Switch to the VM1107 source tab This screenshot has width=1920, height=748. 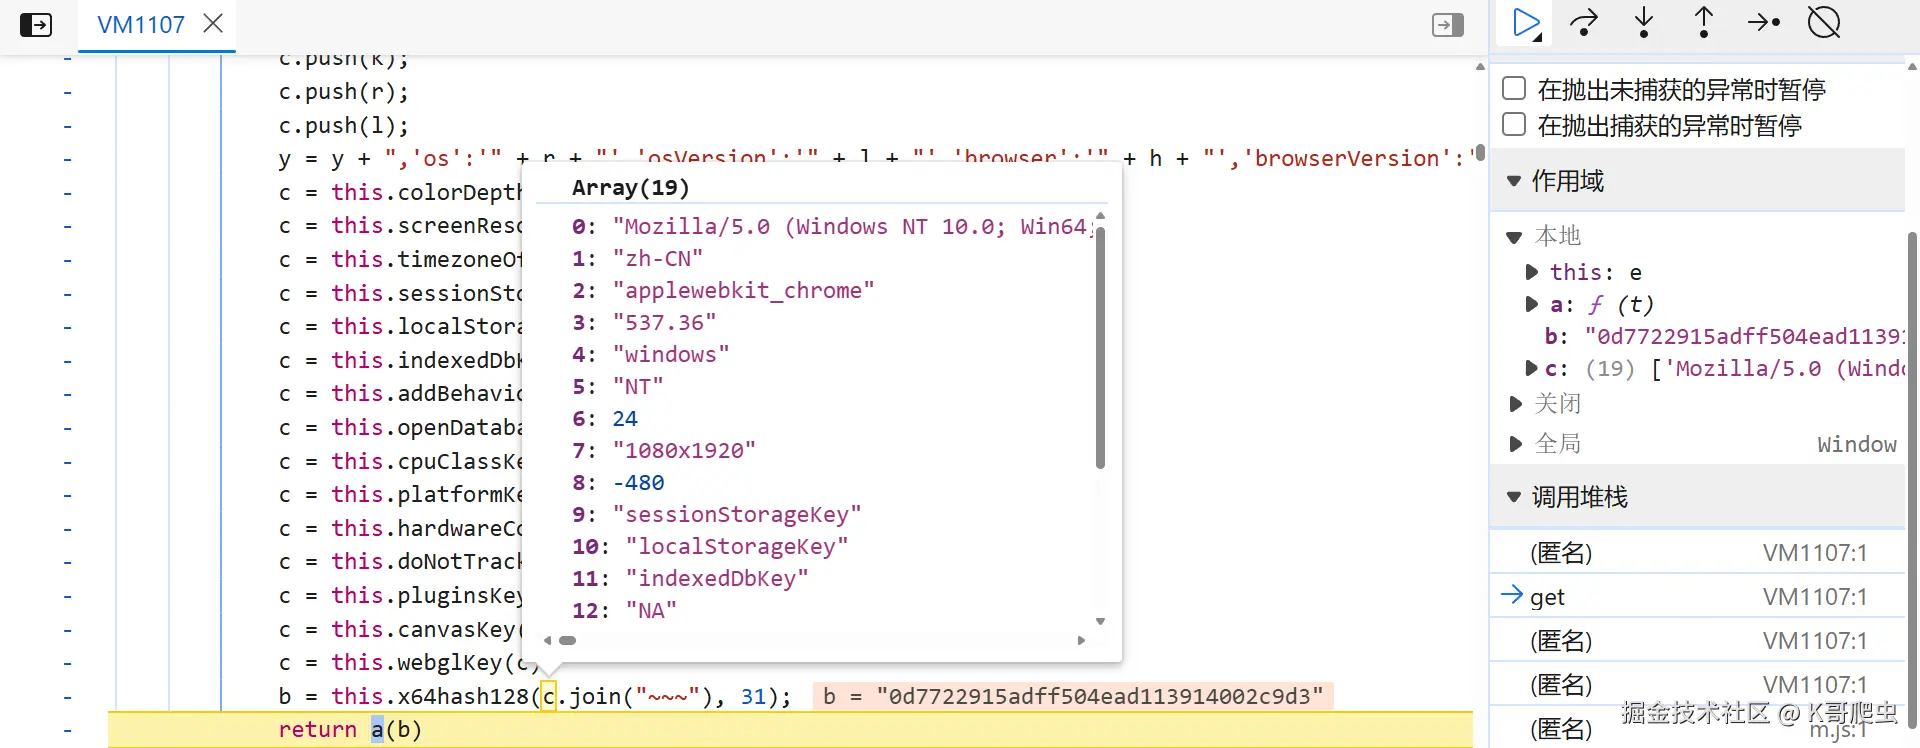(141, 24)
